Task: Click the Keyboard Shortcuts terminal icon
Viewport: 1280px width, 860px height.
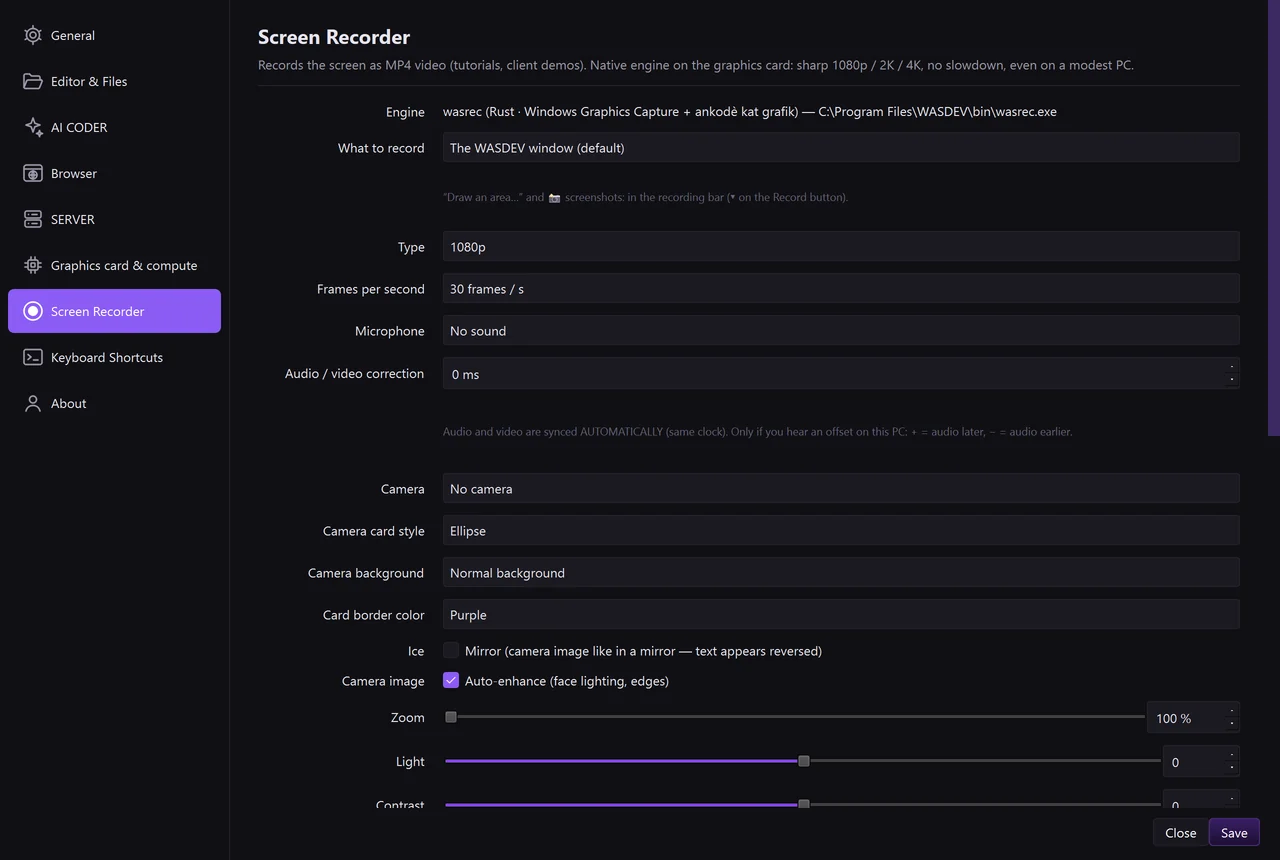Action: 33,357
